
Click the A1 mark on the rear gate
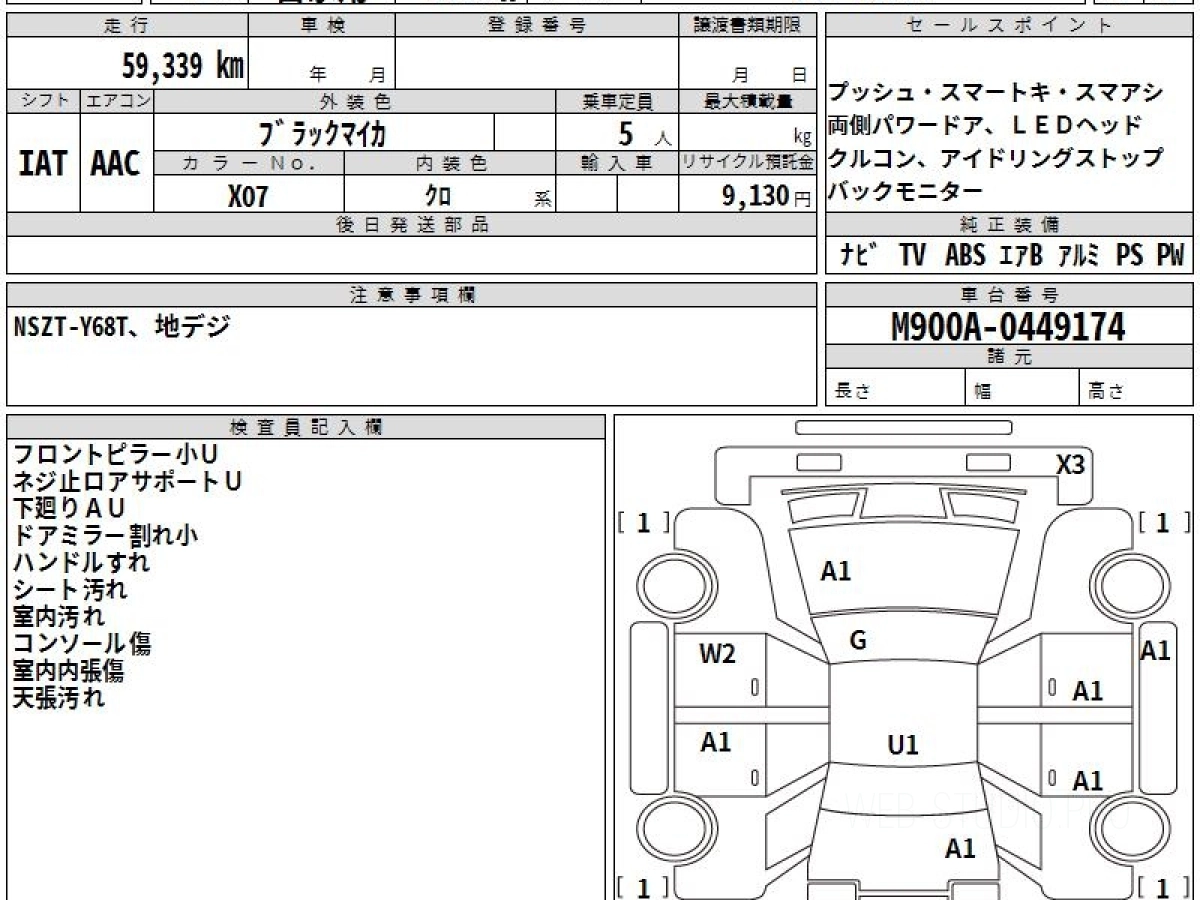coord(960,849)
